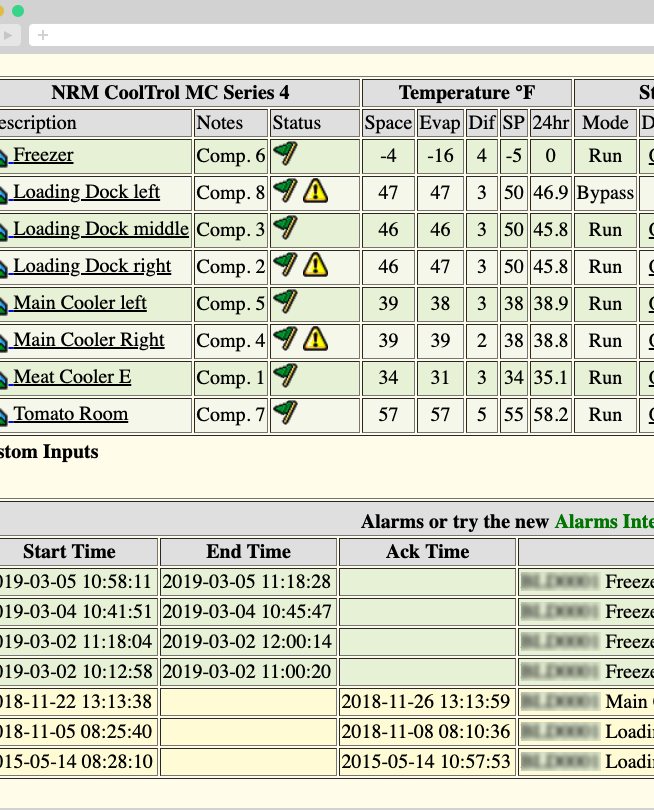The height and width of the screenshot is (810, 654).
Task: Click the Ack Time column header
Action: [x=428, y=552]
